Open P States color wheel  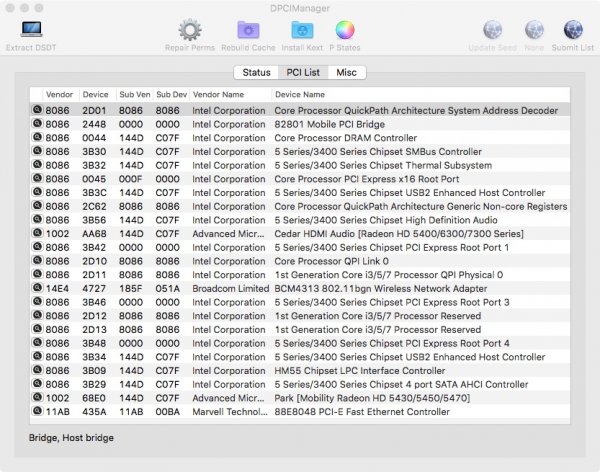coord(345,30)
